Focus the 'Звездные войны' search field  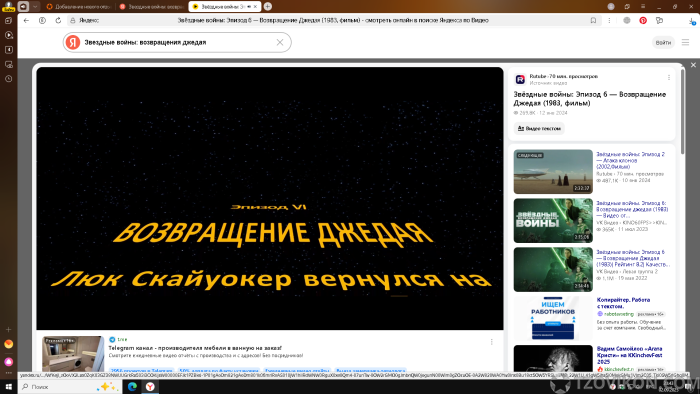[x=176, y=42]
